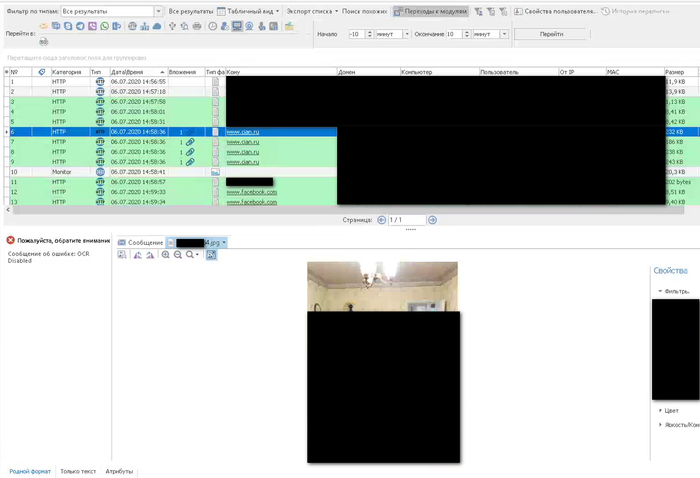Viewport: 700px width, 478px height.
Task: Expand the Filters section in Properties
Action: click(660, 291)
